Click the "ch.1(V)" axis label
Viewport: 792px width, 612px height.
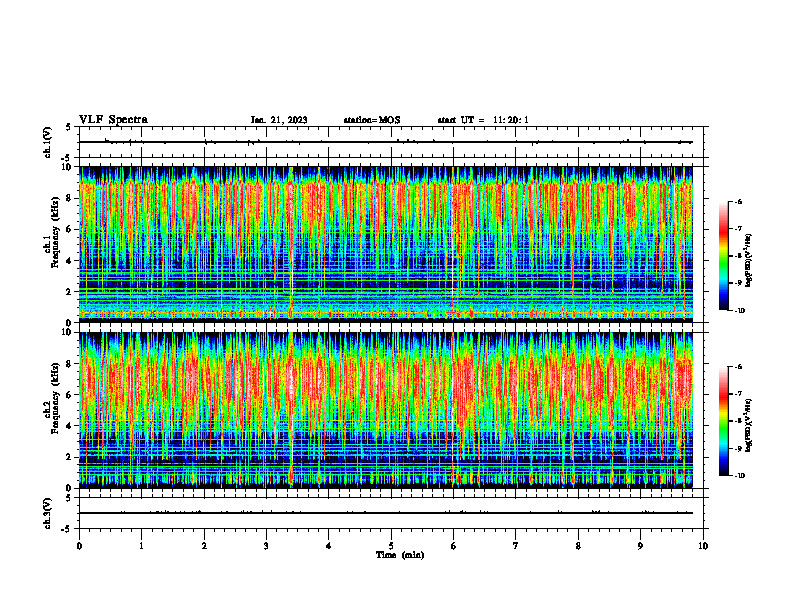click(48, 142)
